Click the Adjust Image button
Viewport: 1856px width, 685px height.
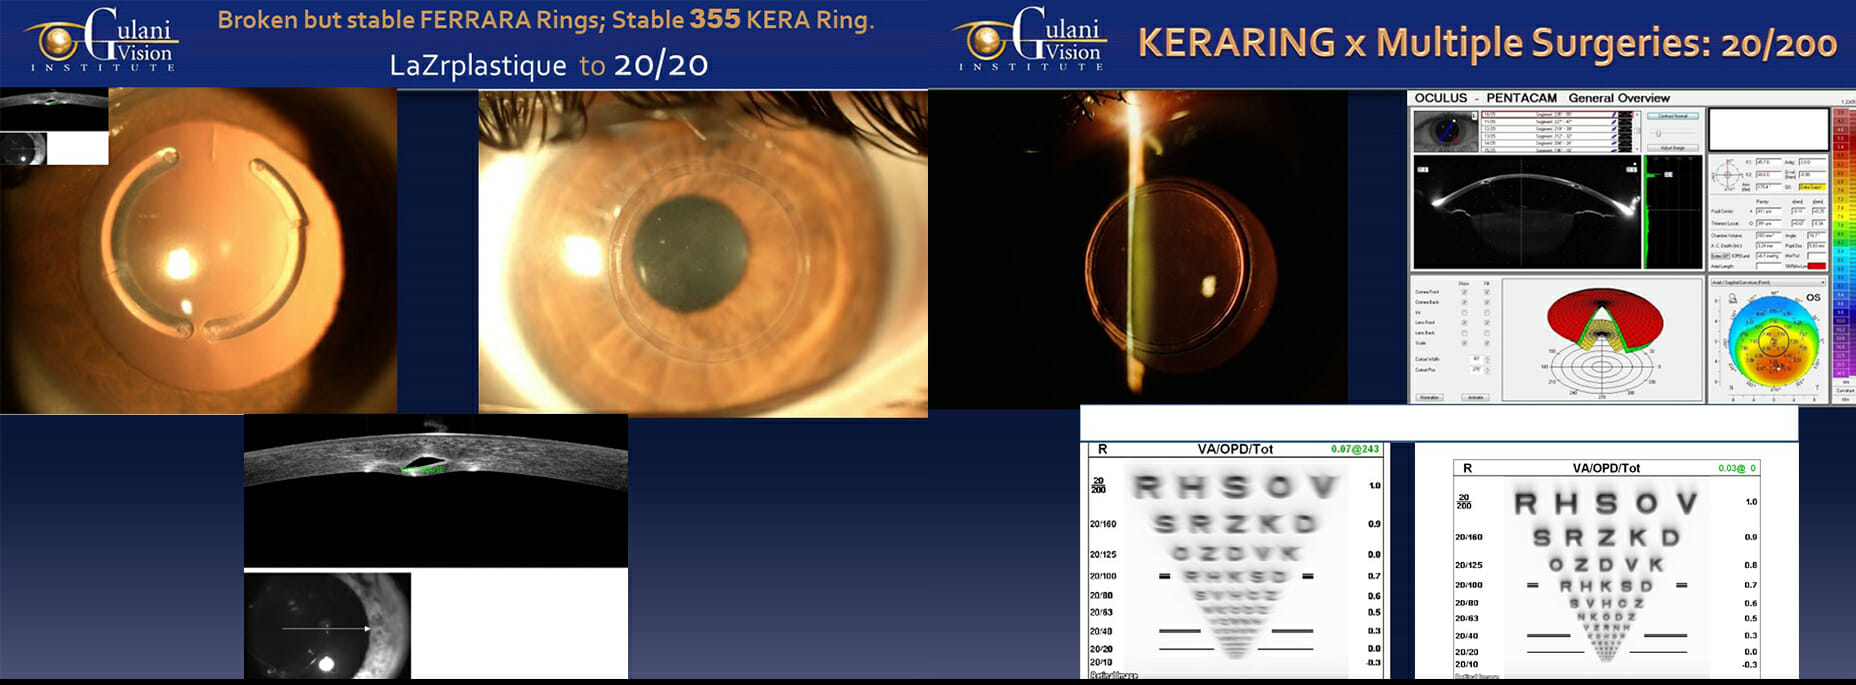point(1673,148)
